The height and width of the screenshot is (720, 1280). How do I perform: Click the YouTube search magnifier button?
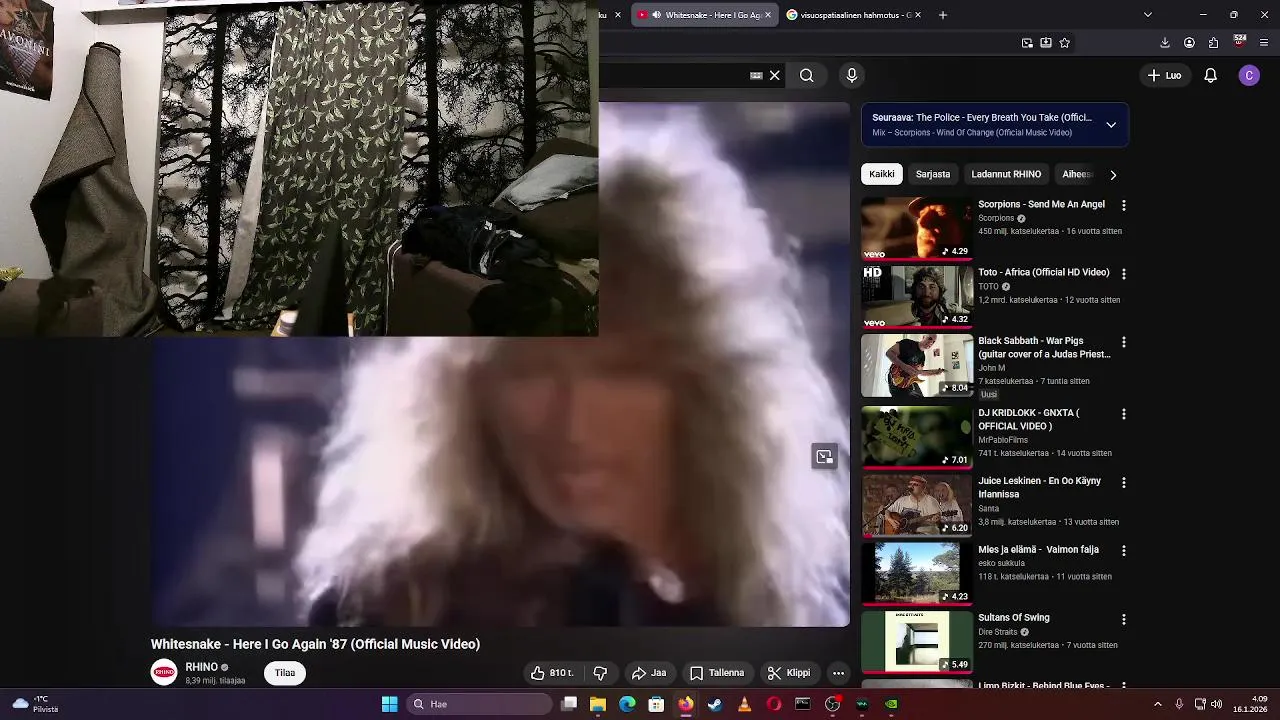coord(806,75)
